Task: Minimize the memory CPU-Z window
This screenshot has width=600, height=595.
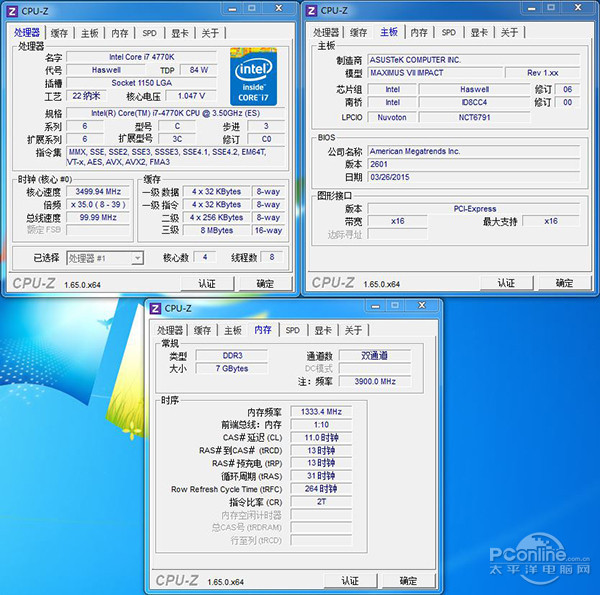Action: [x=376, y=306]
